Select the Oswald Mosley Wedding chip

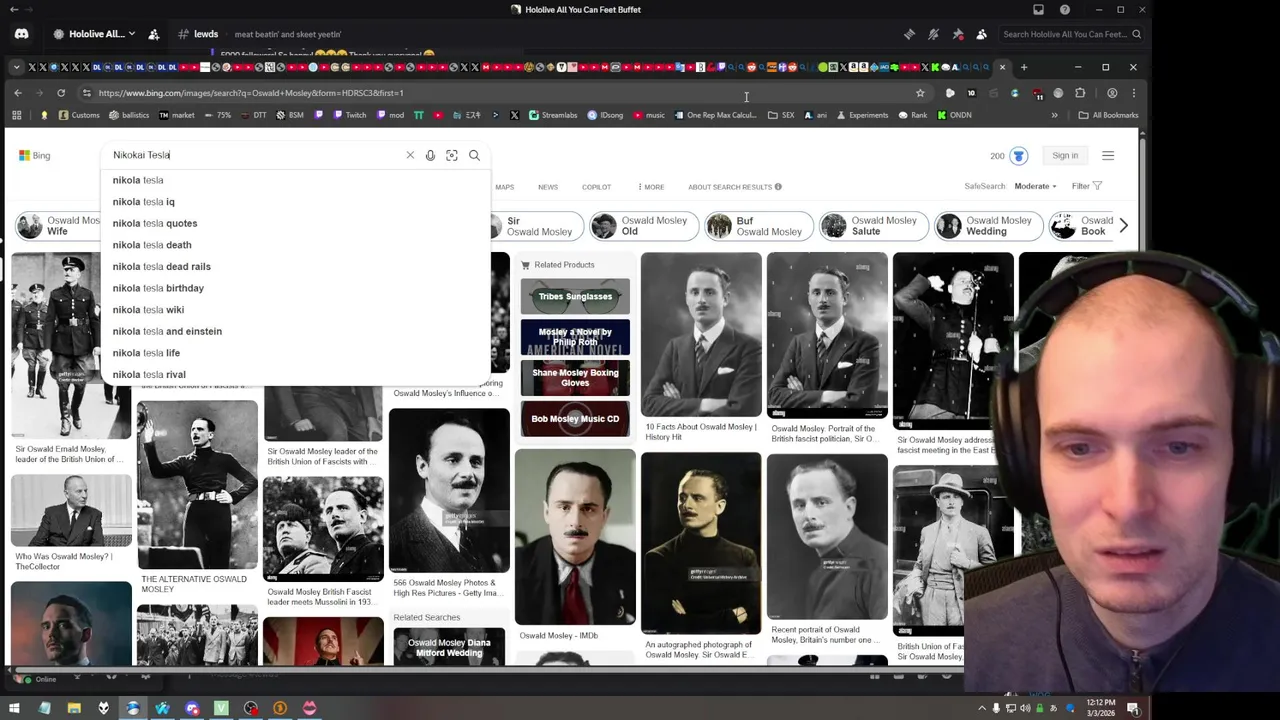pos(988,226)
